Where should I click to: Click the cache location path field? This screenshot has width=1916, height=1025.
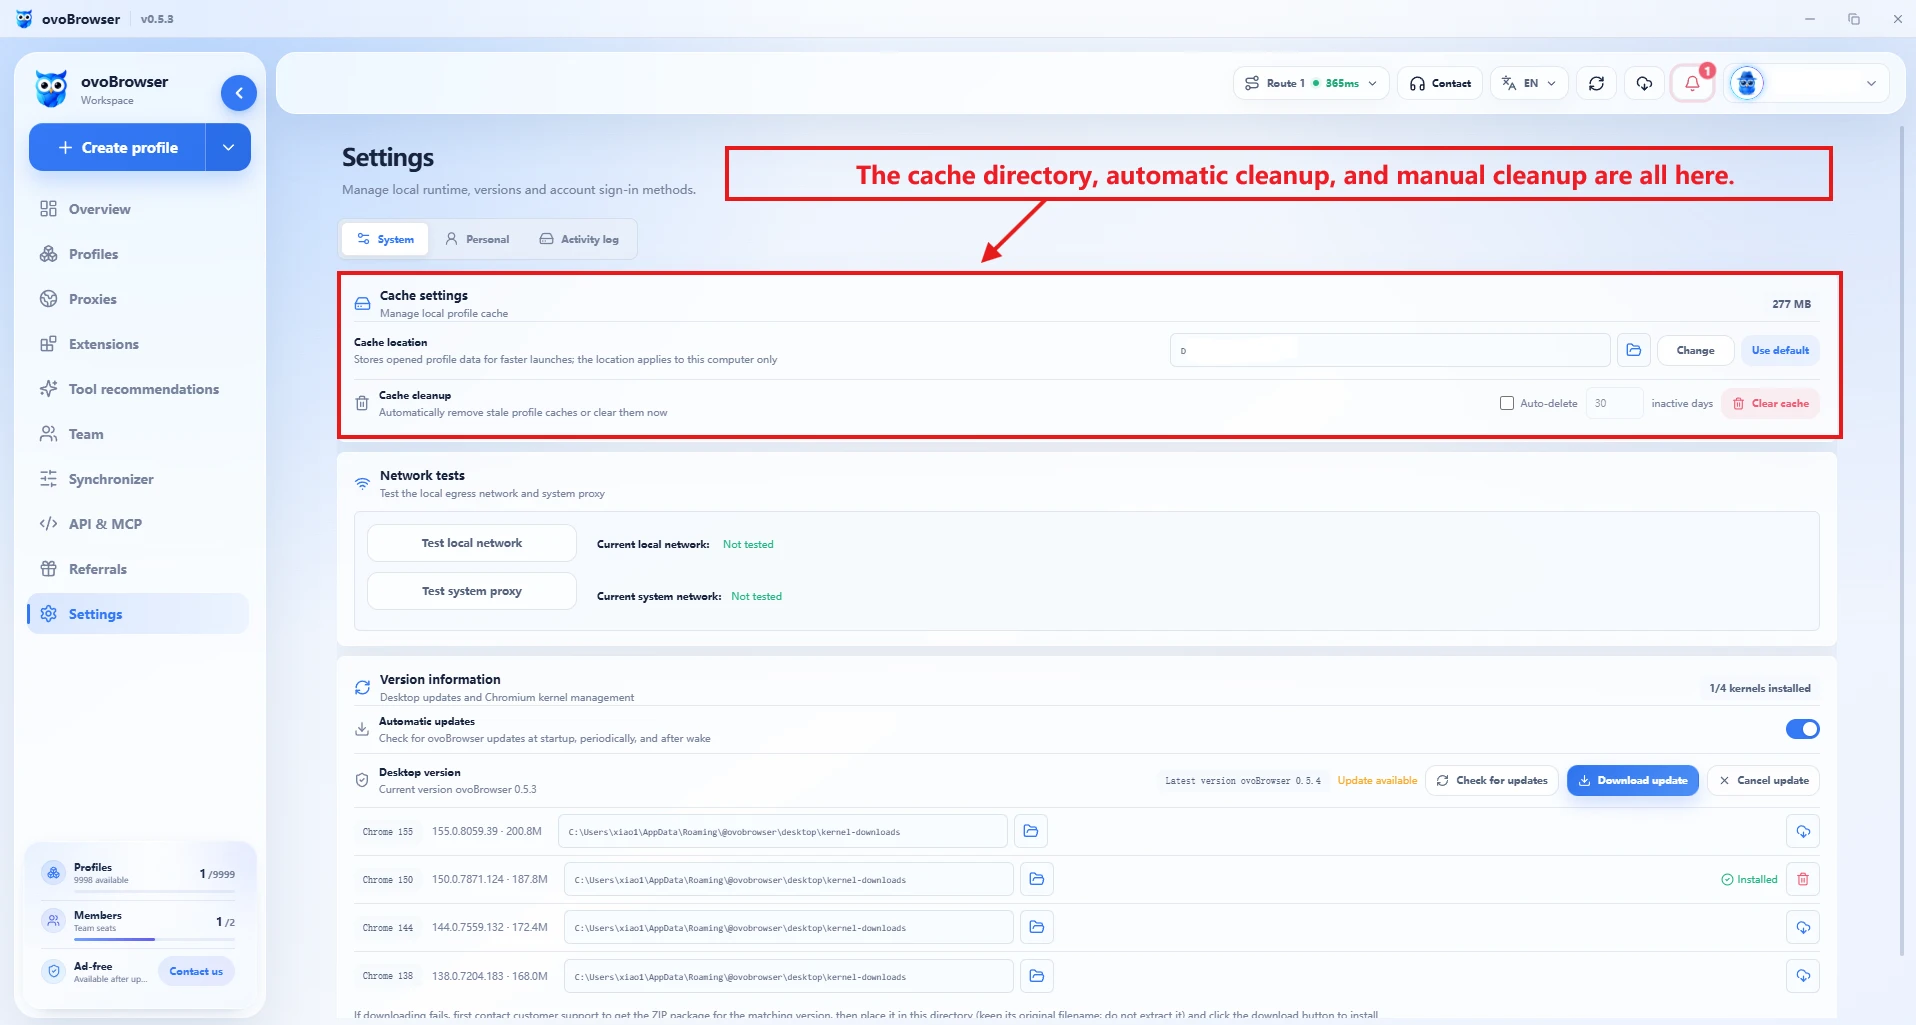(x=1390, y=350)
